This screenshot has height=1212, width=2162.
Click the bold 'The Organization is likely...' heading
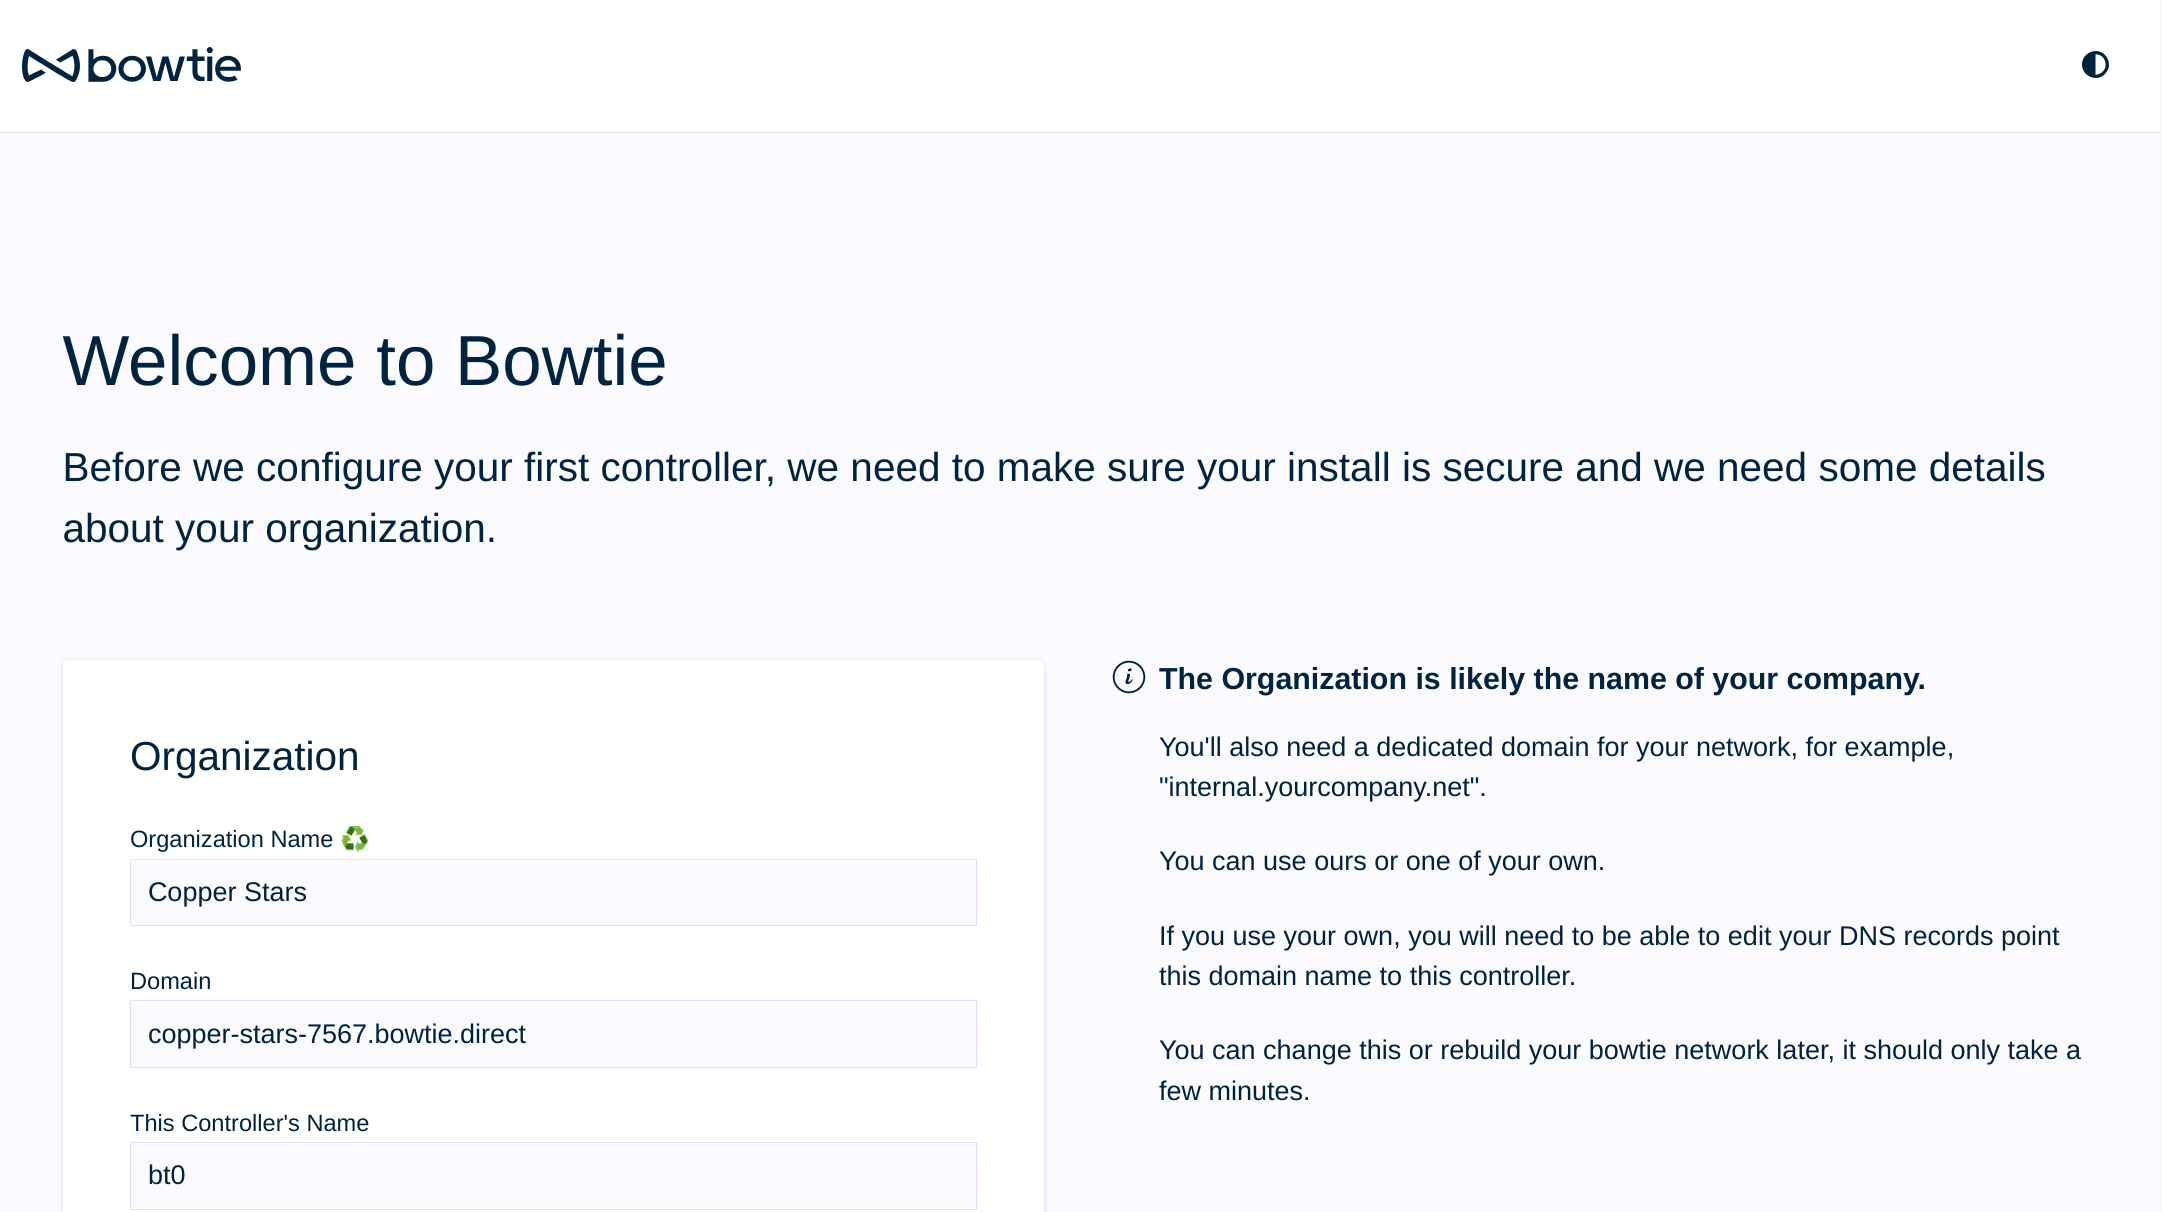pos(1542,679)
